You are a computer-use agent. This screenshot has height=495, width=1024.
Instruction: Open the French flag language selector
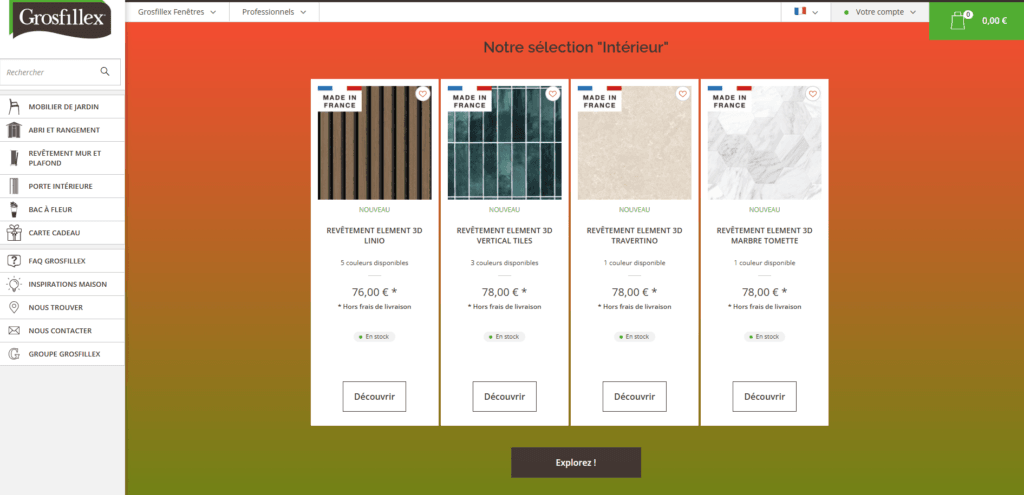tap(805, 12)
